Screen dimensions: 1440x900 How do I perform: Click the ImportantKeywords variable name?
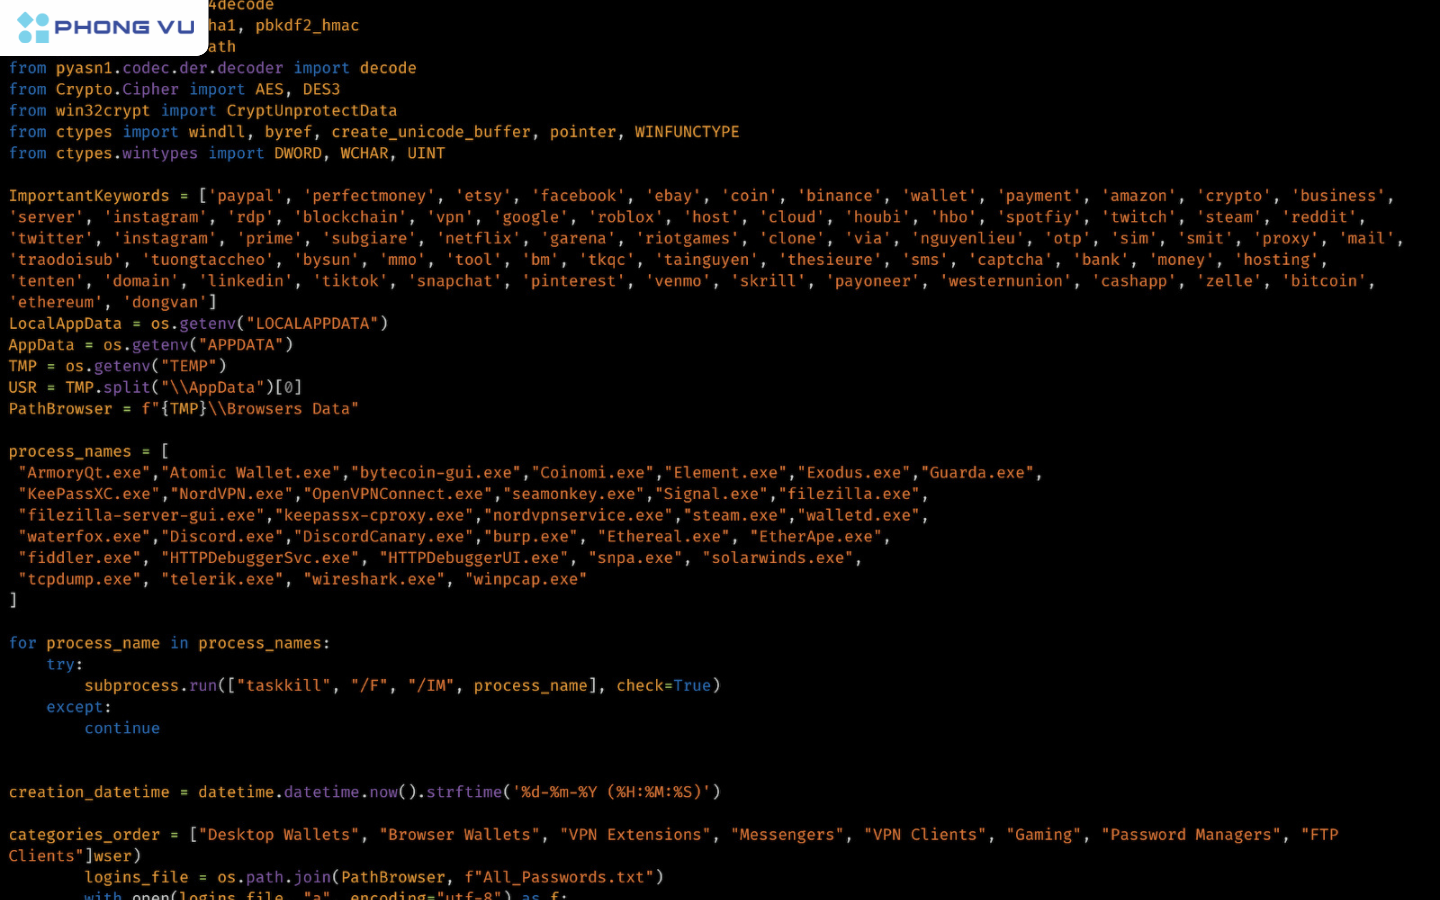click(89, 196)
